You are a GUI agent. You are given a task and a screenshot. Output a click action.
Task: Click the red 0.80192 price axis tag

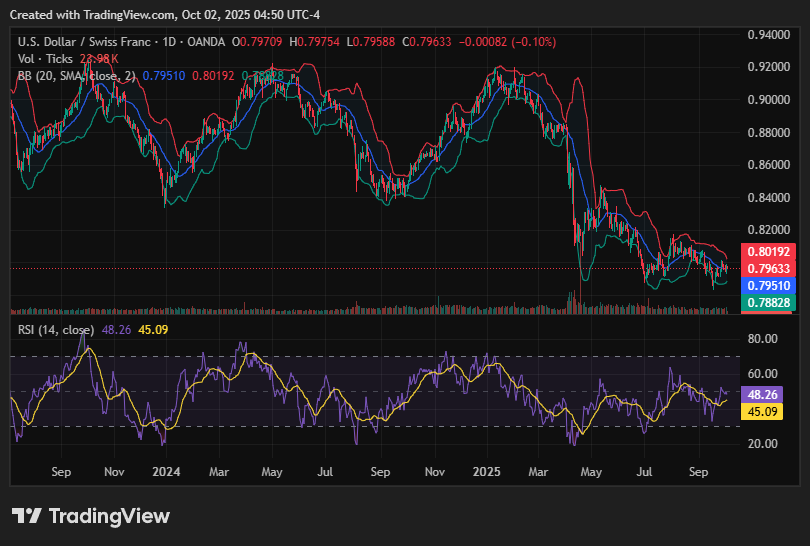[765, 252]
